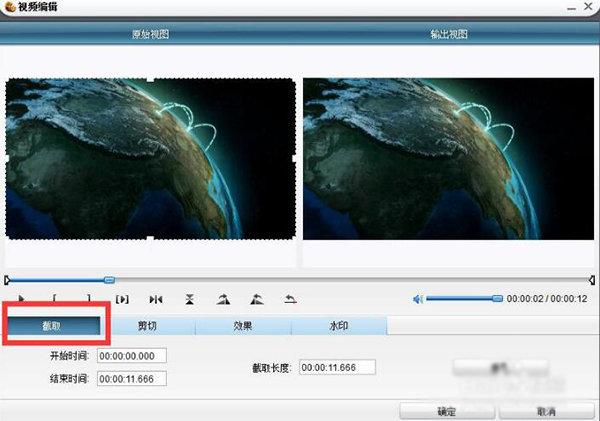This screenshot has width=600, height=421.
Task: Click the 截取长度 input field
Action: click(337, 367)
